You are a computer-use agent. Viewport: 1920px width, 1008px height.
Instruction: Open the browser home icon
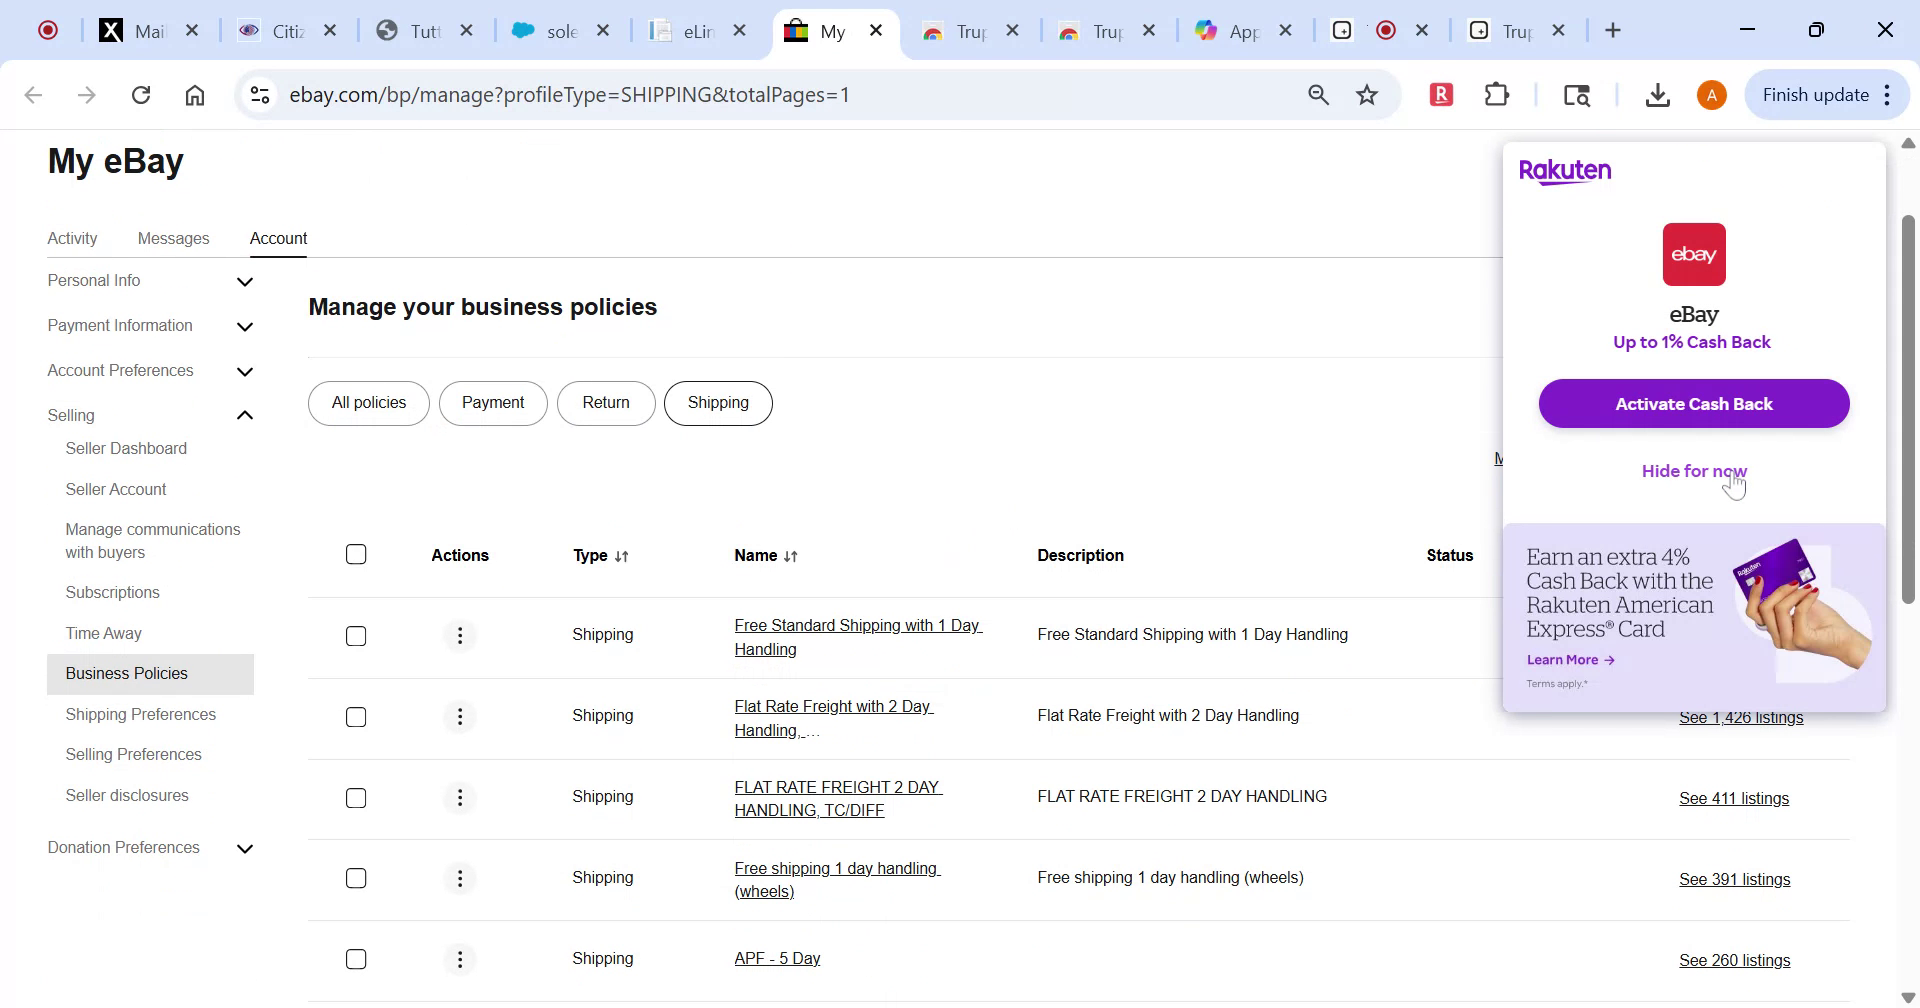(x=195, y=94)
